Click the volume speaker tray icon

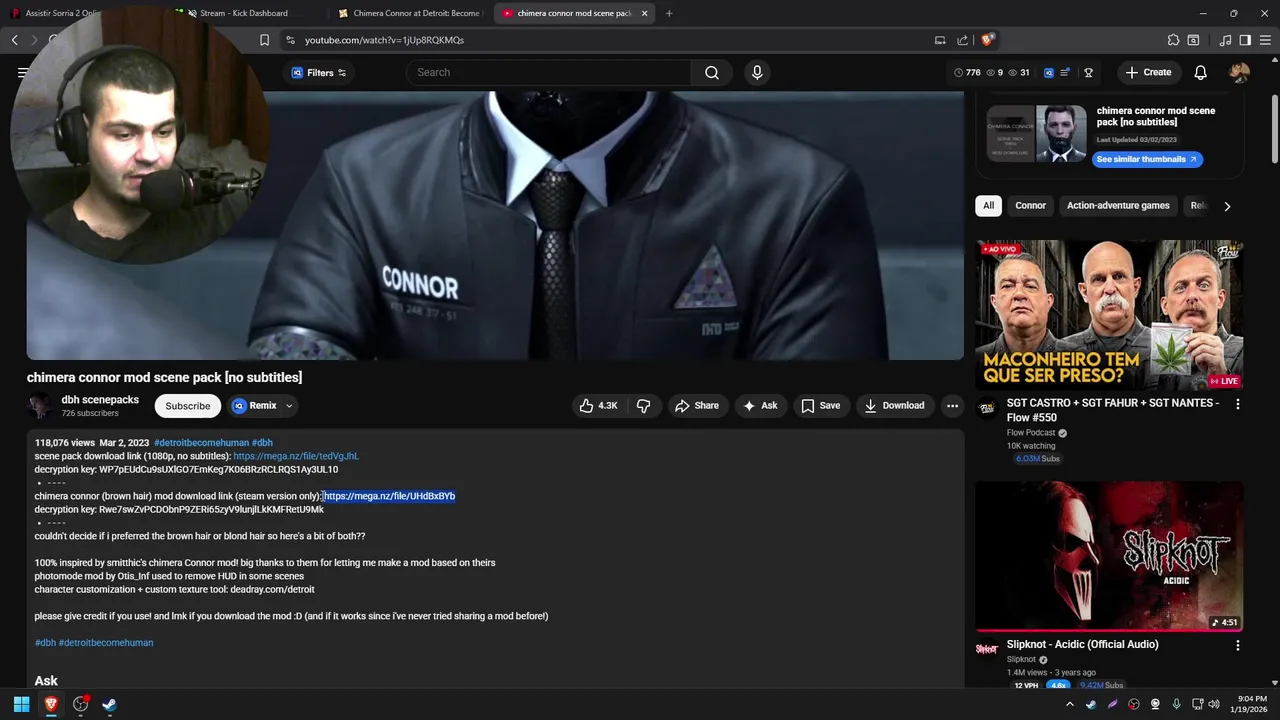pyautogui.click(x=1214, y=704)
